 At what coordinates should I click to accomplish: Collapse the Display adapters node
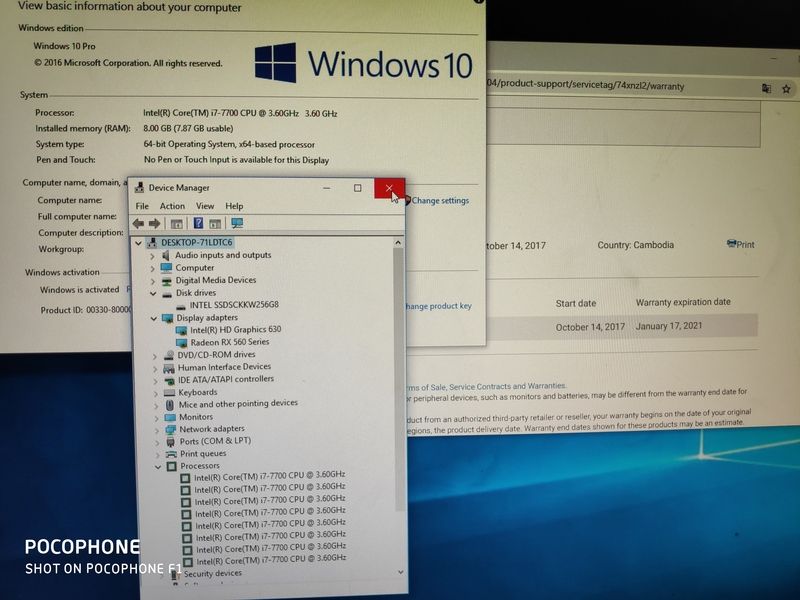tap(154, 318)
